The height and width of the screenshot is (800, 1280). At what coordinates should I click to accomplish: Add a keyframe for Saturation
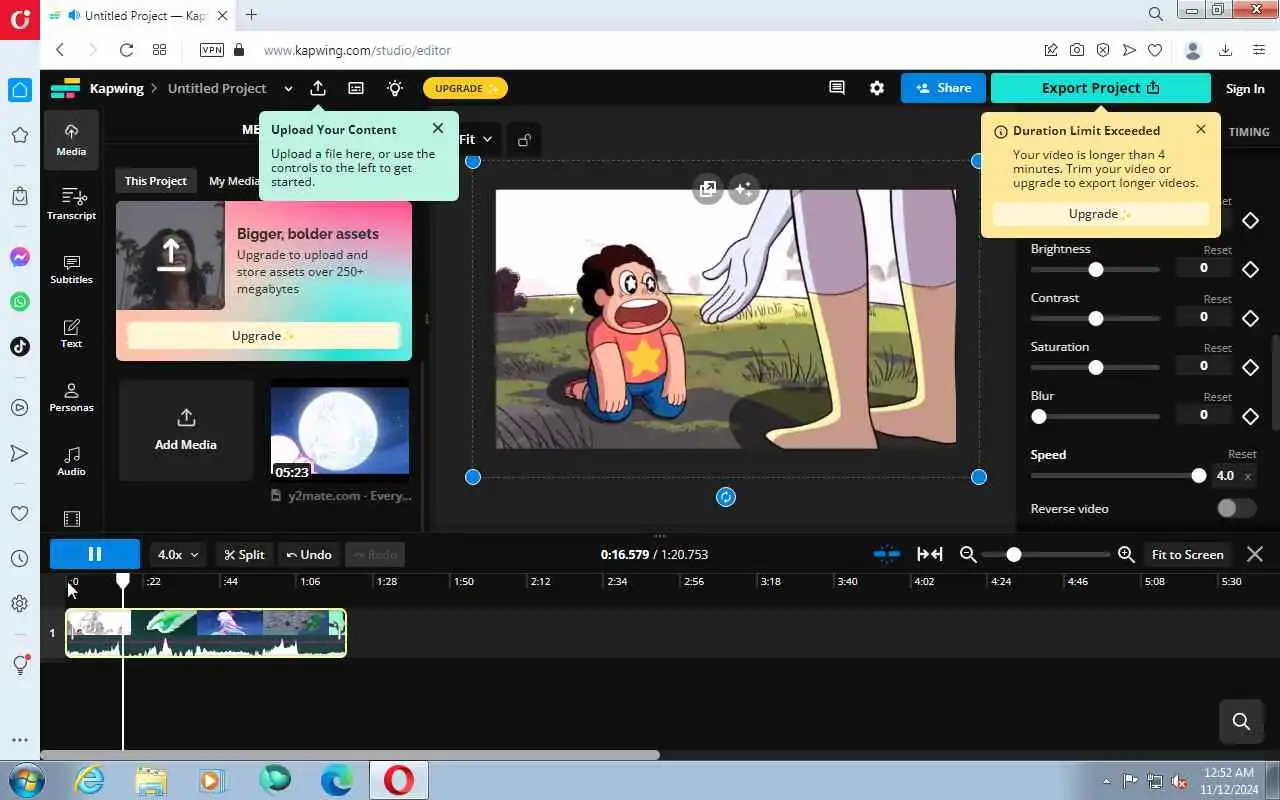1250,367
